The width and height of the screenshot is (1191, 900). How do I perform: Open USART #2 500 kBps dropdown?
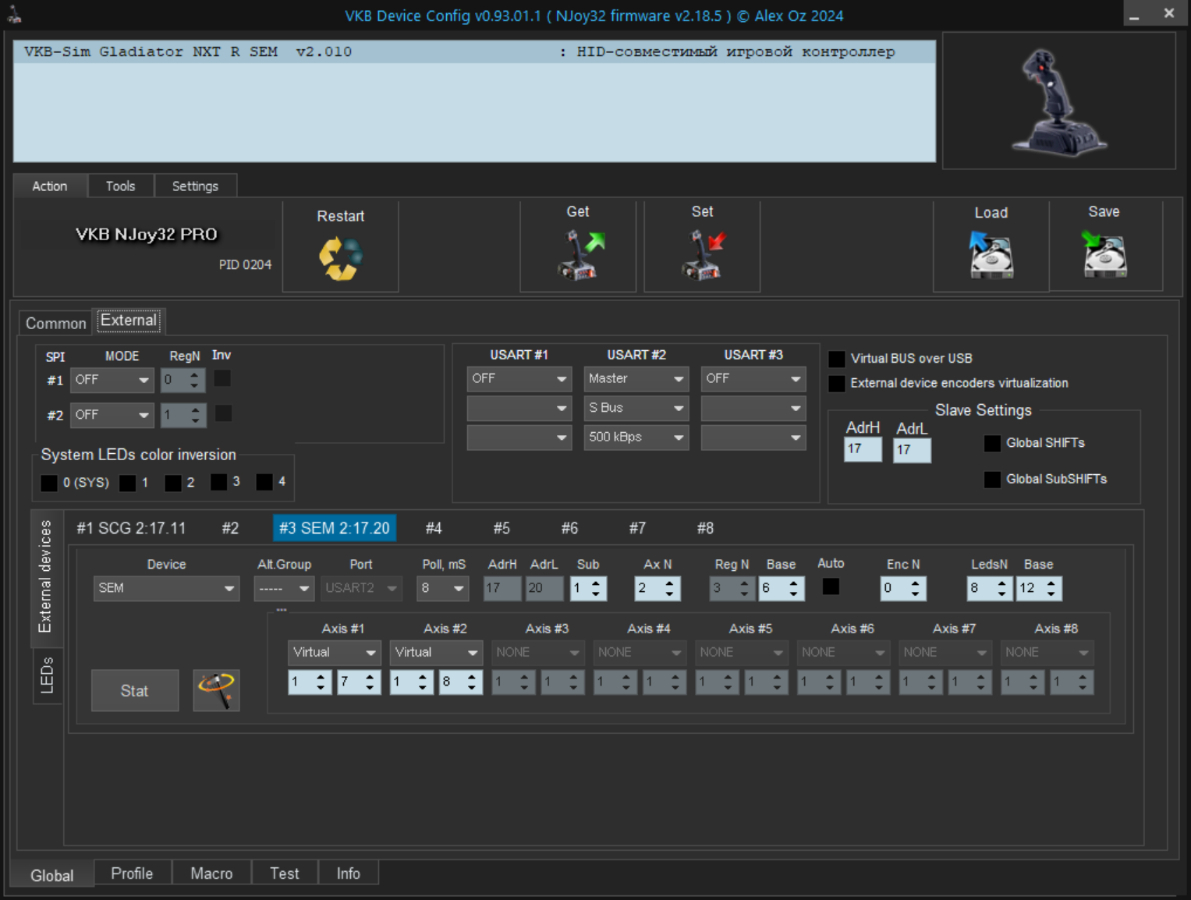636,437
